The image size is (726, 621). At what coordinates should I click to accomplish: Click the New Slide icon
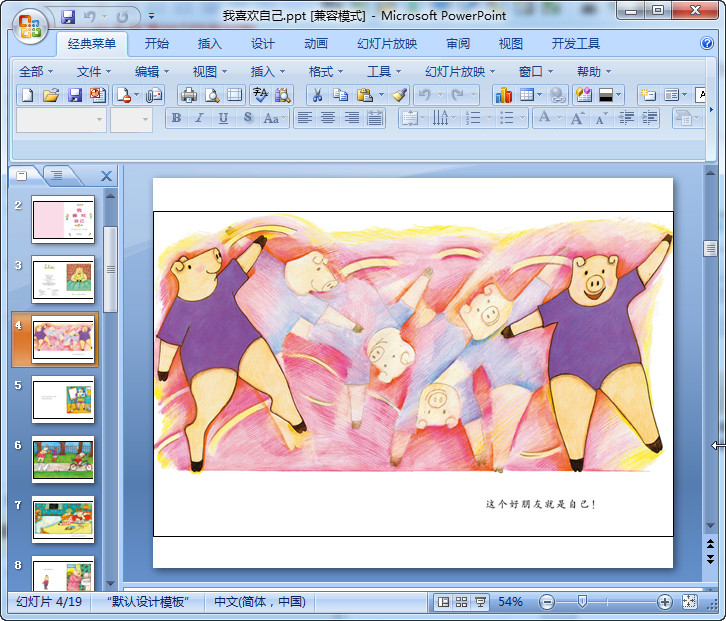647,95
